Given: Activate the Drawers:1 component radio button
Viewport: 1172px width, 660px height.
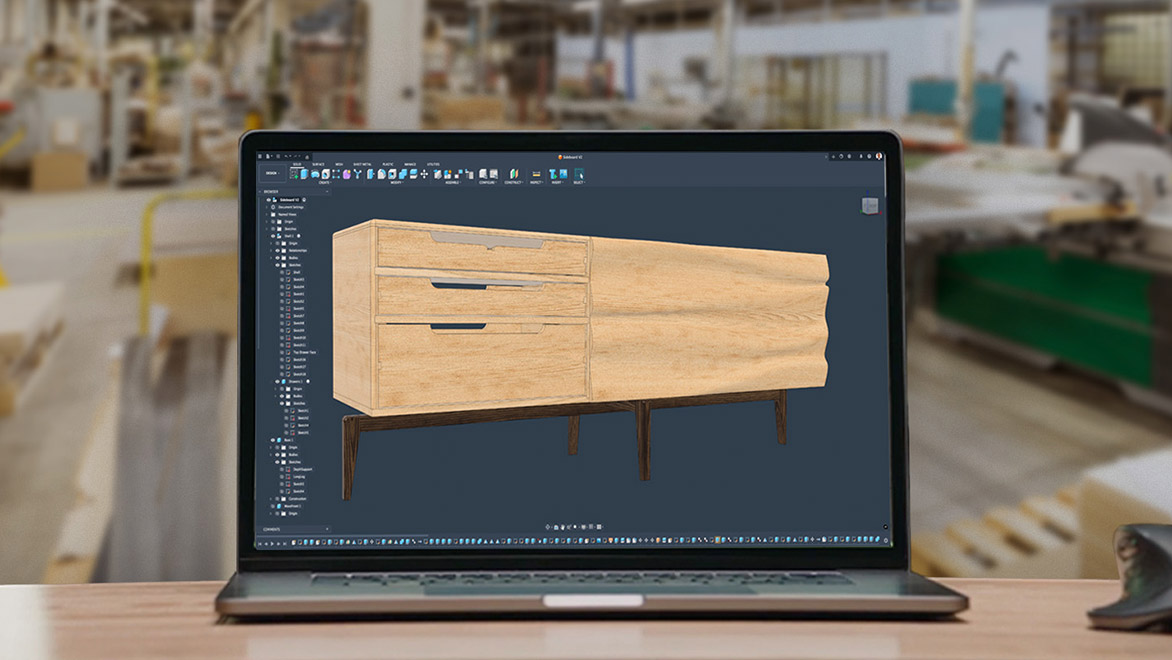Looking at the screenshot, I should coord(308,381).
